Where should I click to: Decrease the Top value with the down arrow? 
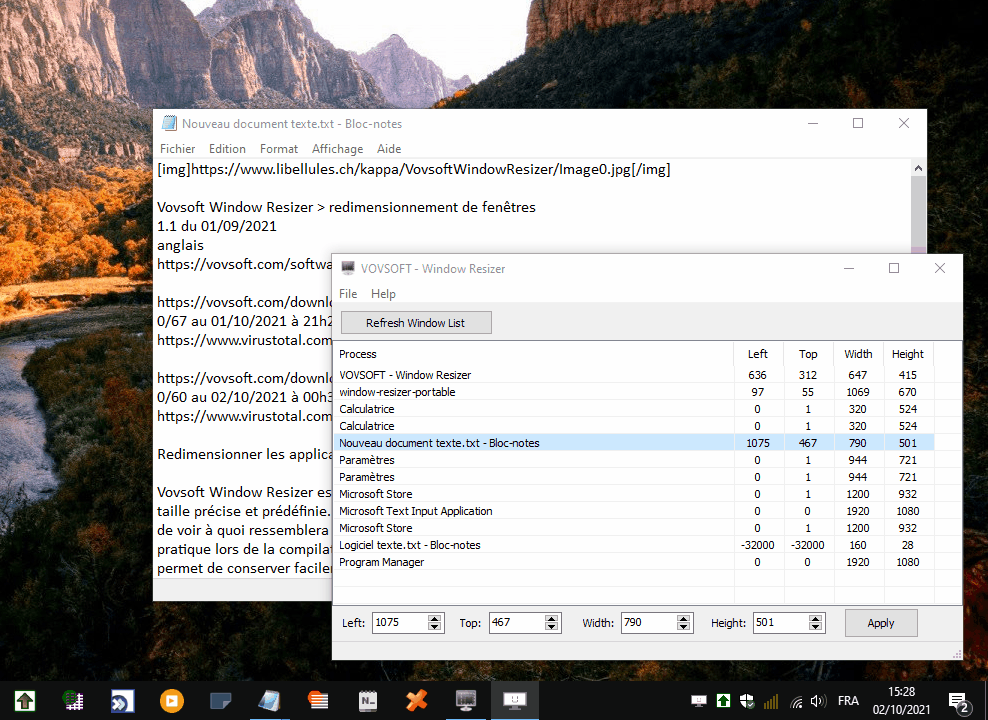(552, 627)
